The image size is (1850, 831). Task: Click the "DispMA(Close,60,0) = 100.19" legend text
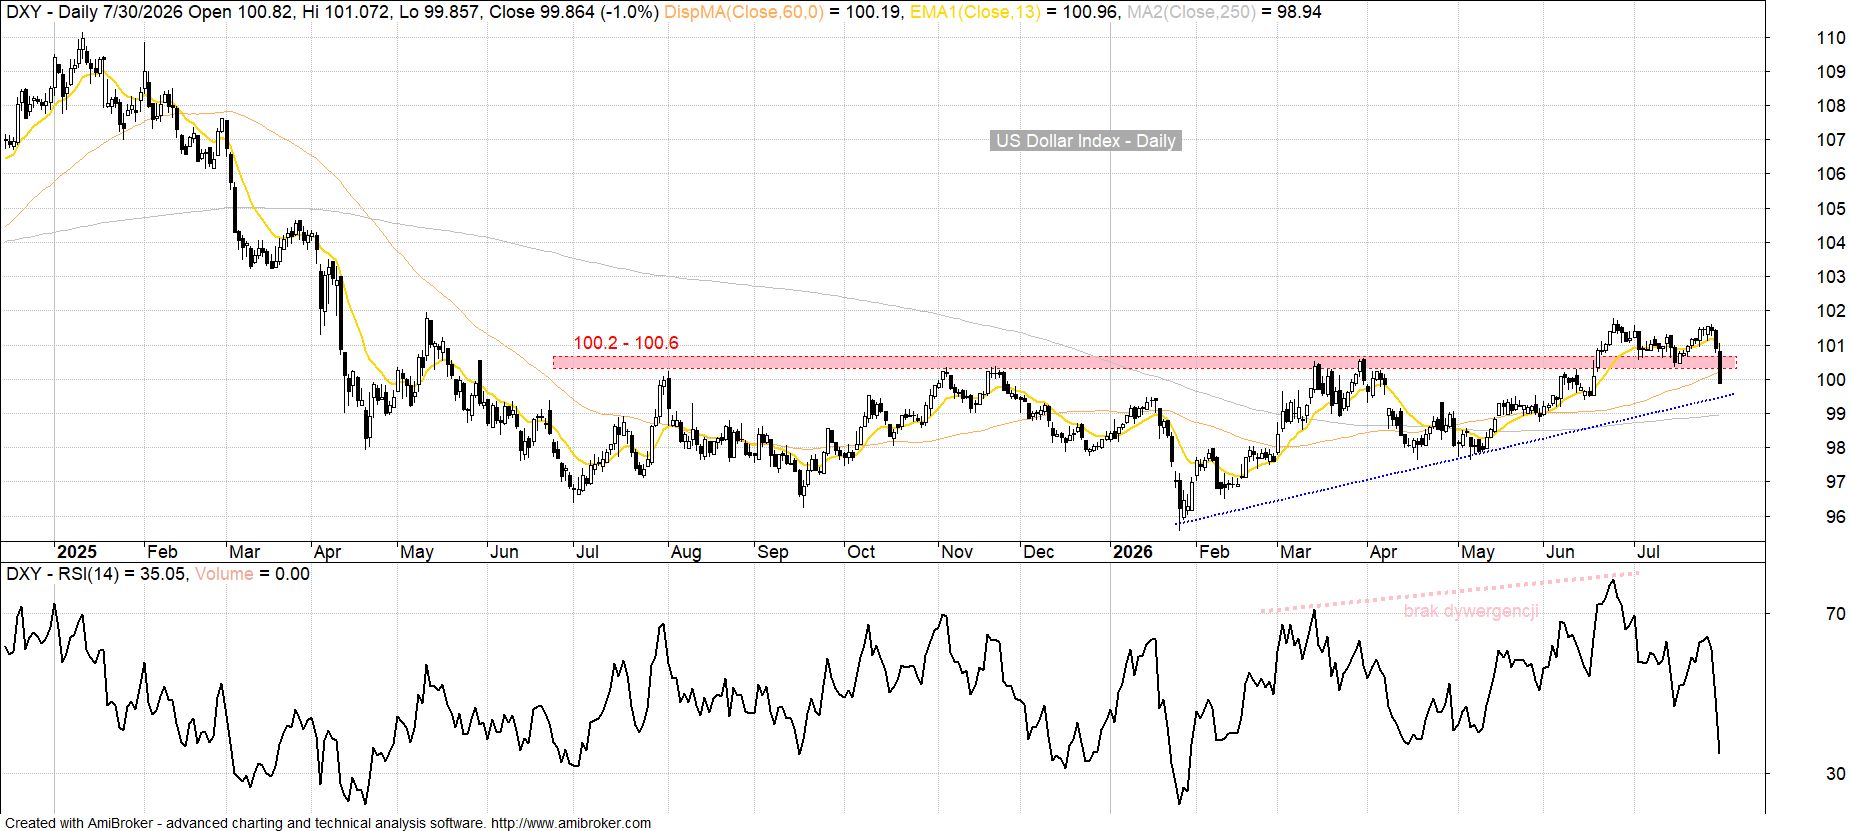[784, 12]
